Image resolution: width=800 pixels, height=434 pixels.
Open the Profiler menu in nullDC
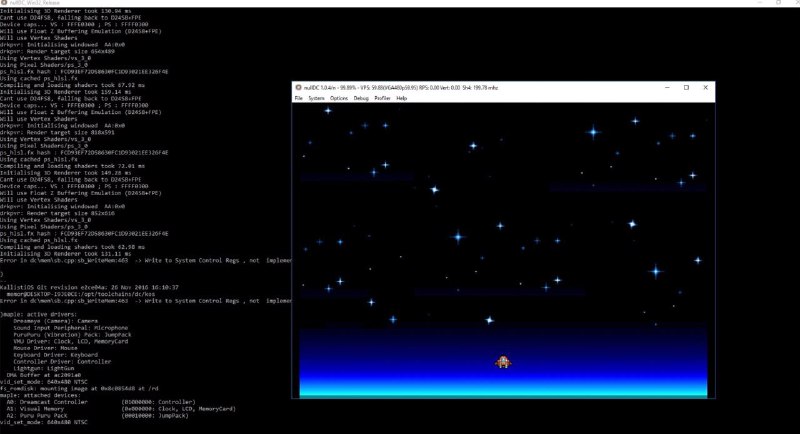pyautogui.click(x=382, y=98)
